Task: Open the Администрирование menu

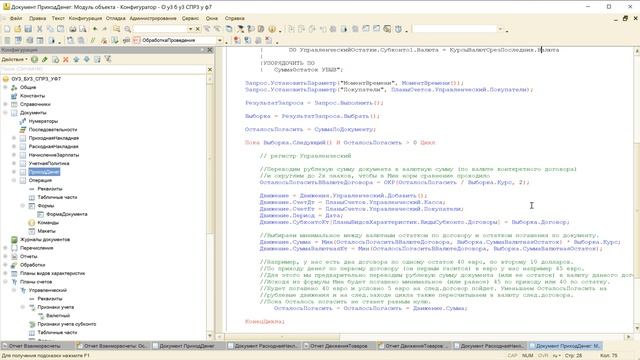Action: tap(153, 18)
